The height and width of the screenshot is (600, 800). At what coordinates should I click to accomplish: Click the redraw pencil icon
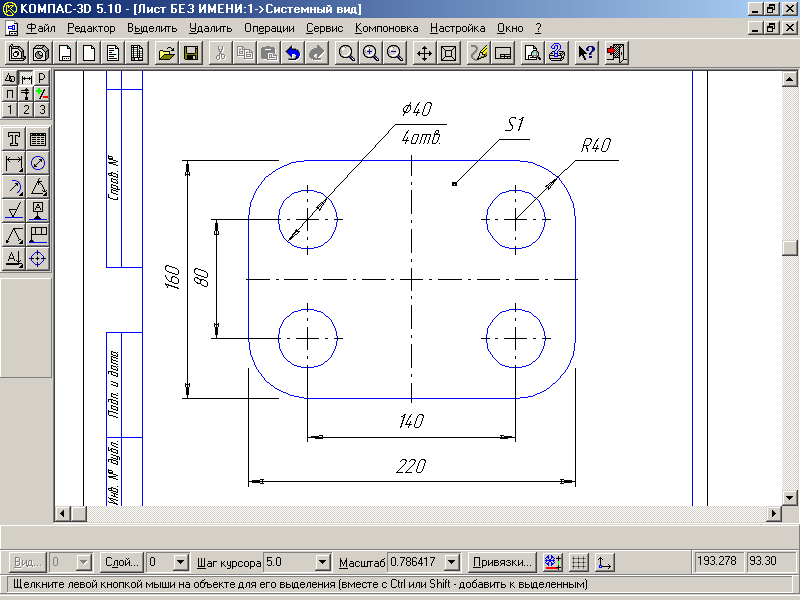[x=479, y=53]
